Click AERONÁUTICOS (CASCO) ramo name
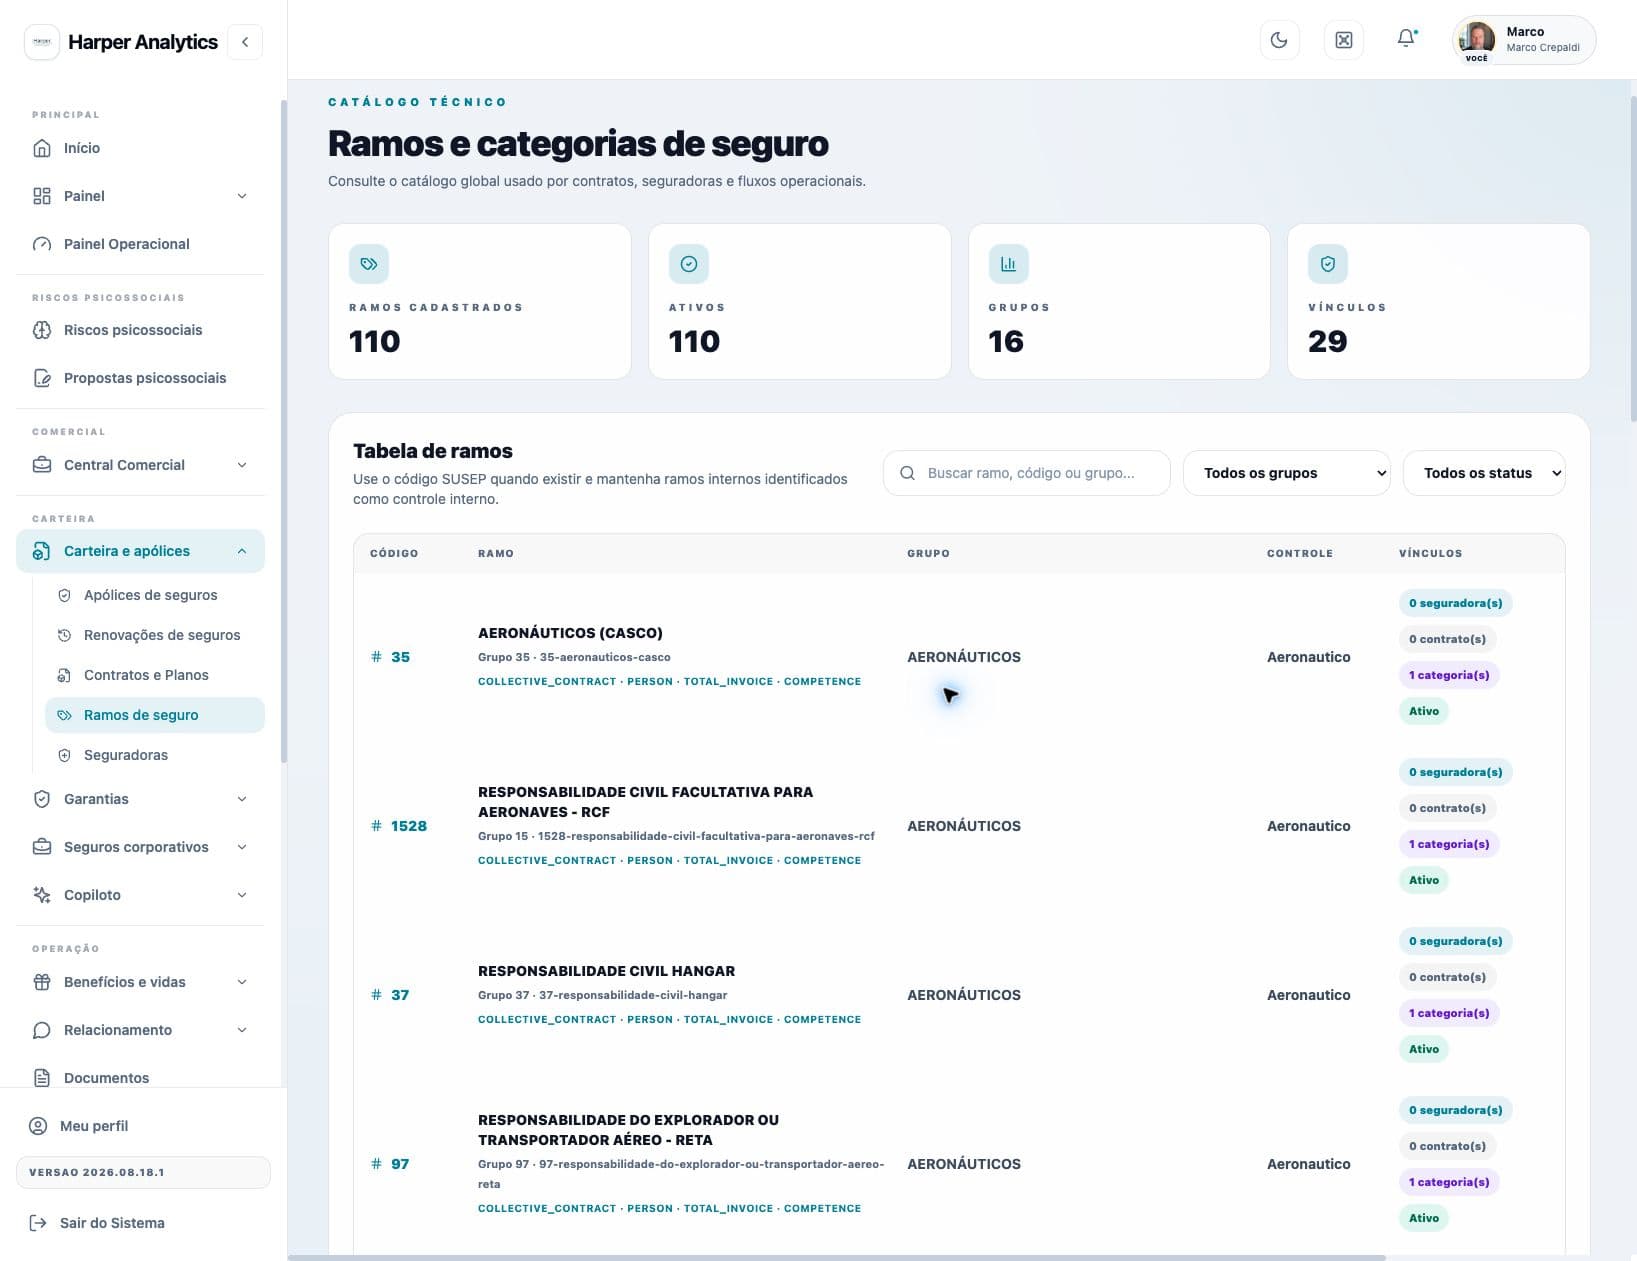The width and height of the screenshot is (1637, 1261). tap(570, 633)
